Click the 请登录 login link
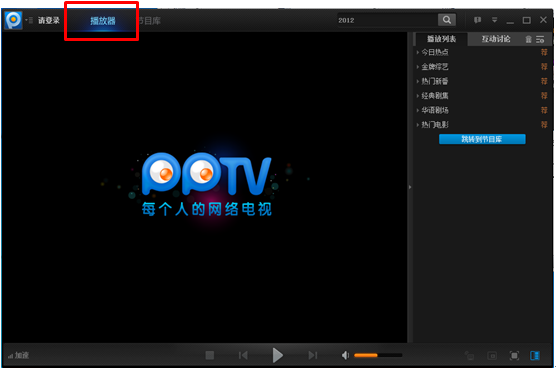The height and width of the screenshot is (368, 556). pyautogui.click(x=49, y=20)
